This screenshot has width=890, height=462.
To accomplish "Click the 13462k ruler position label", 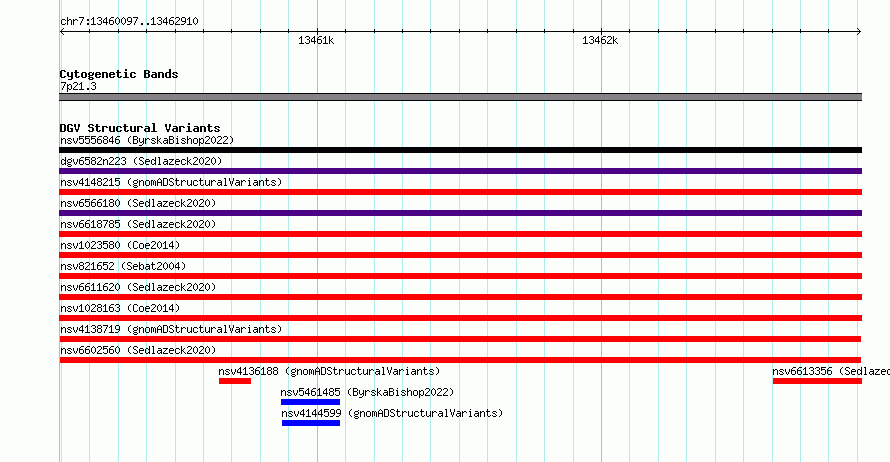I will [x=600, y=40].
